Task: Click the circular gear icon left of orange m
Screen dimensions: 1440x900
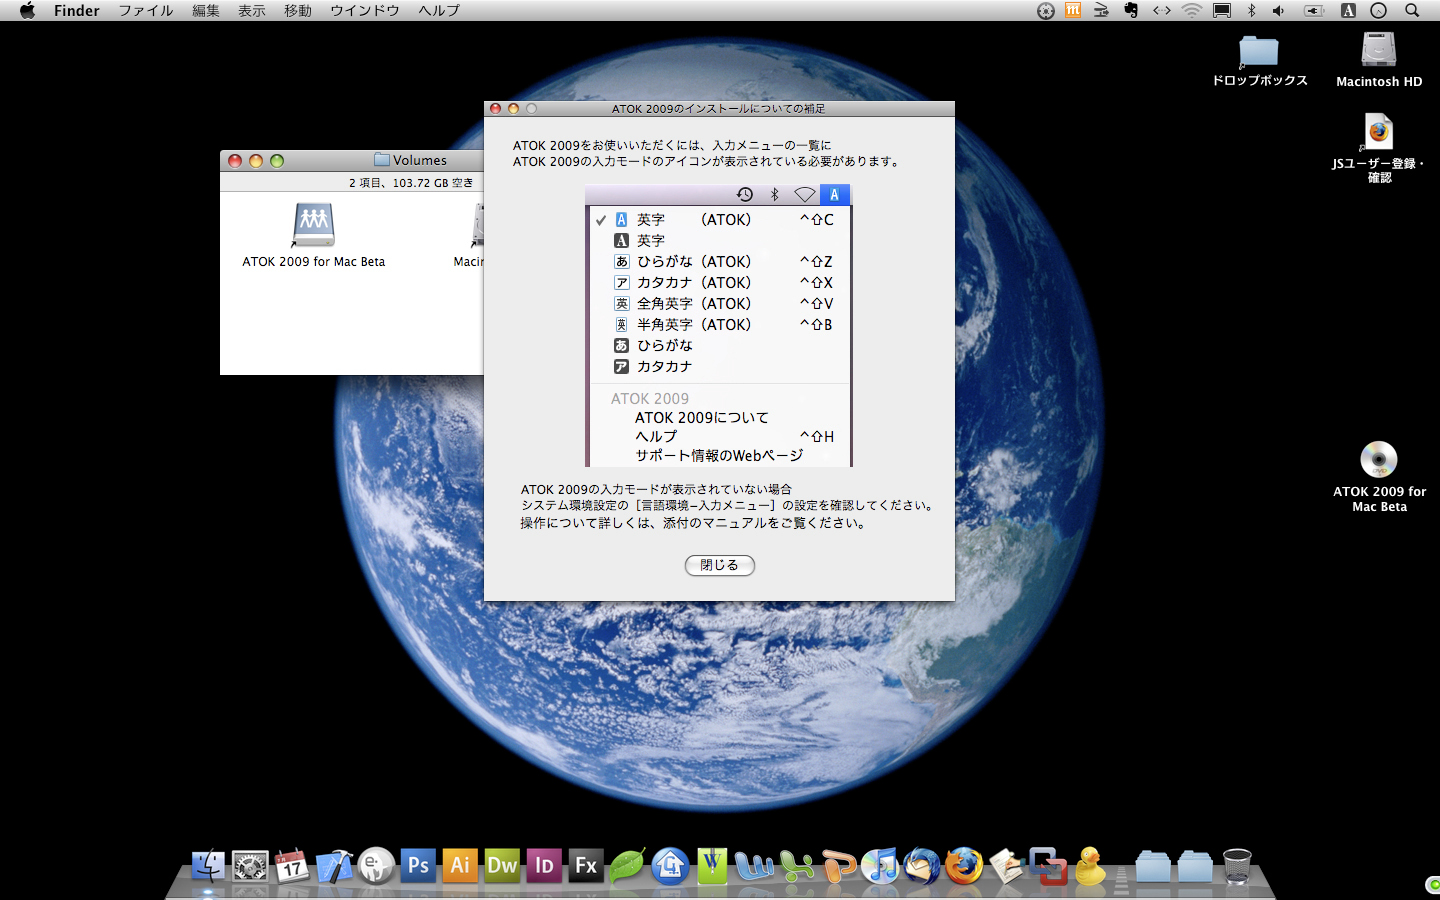Action: click(1046, 10)
